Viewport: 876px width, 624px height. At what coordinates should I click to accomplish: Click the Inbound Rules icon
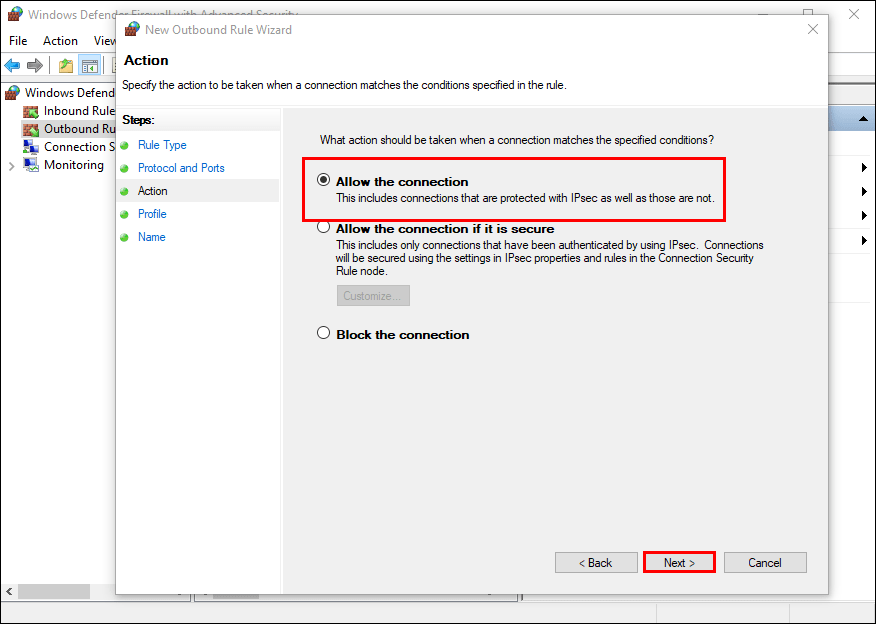(x=31, y=111)
